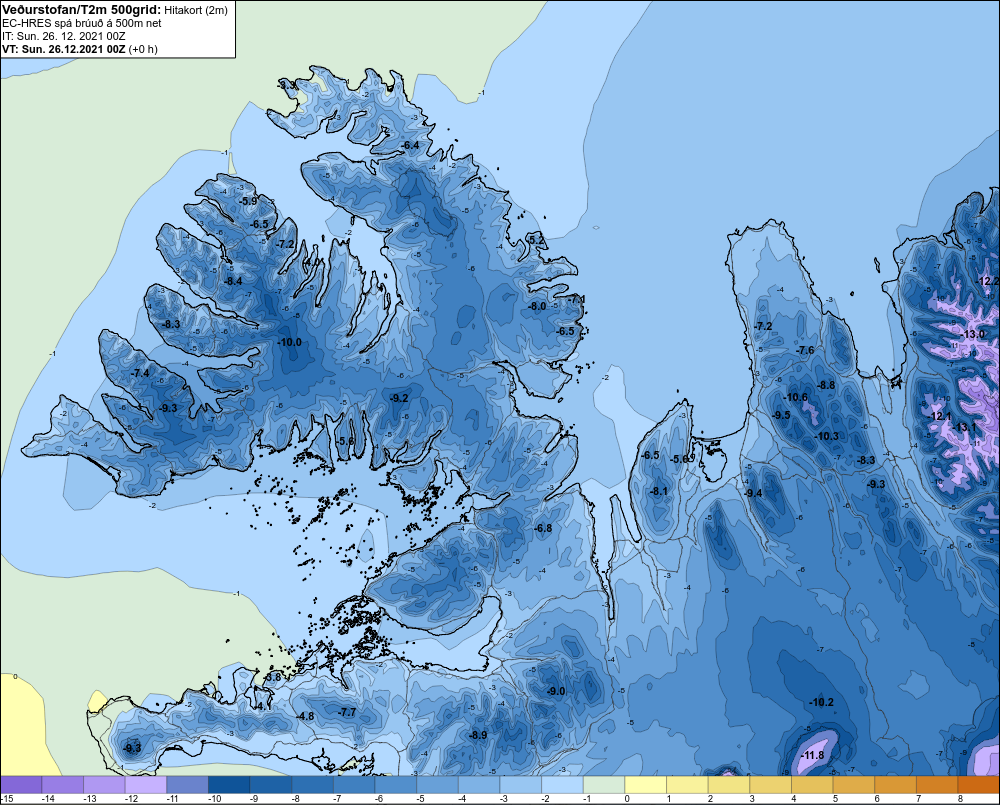Click the 4 to 5 golden legend swatch

point(812,785)
